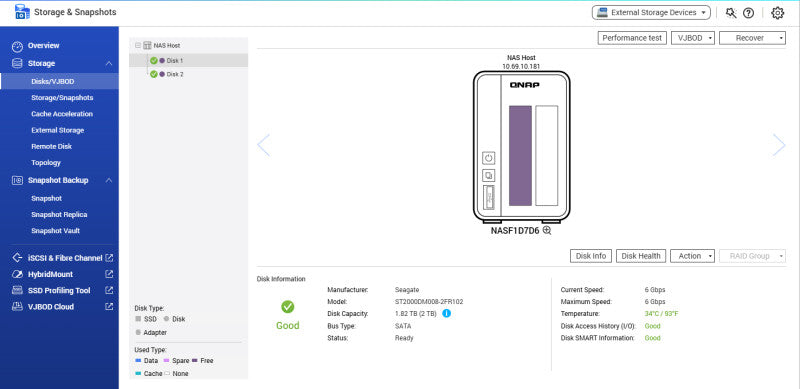Open the help question mark icon
This screenshot has width=800, height=389.
(748, 13)
